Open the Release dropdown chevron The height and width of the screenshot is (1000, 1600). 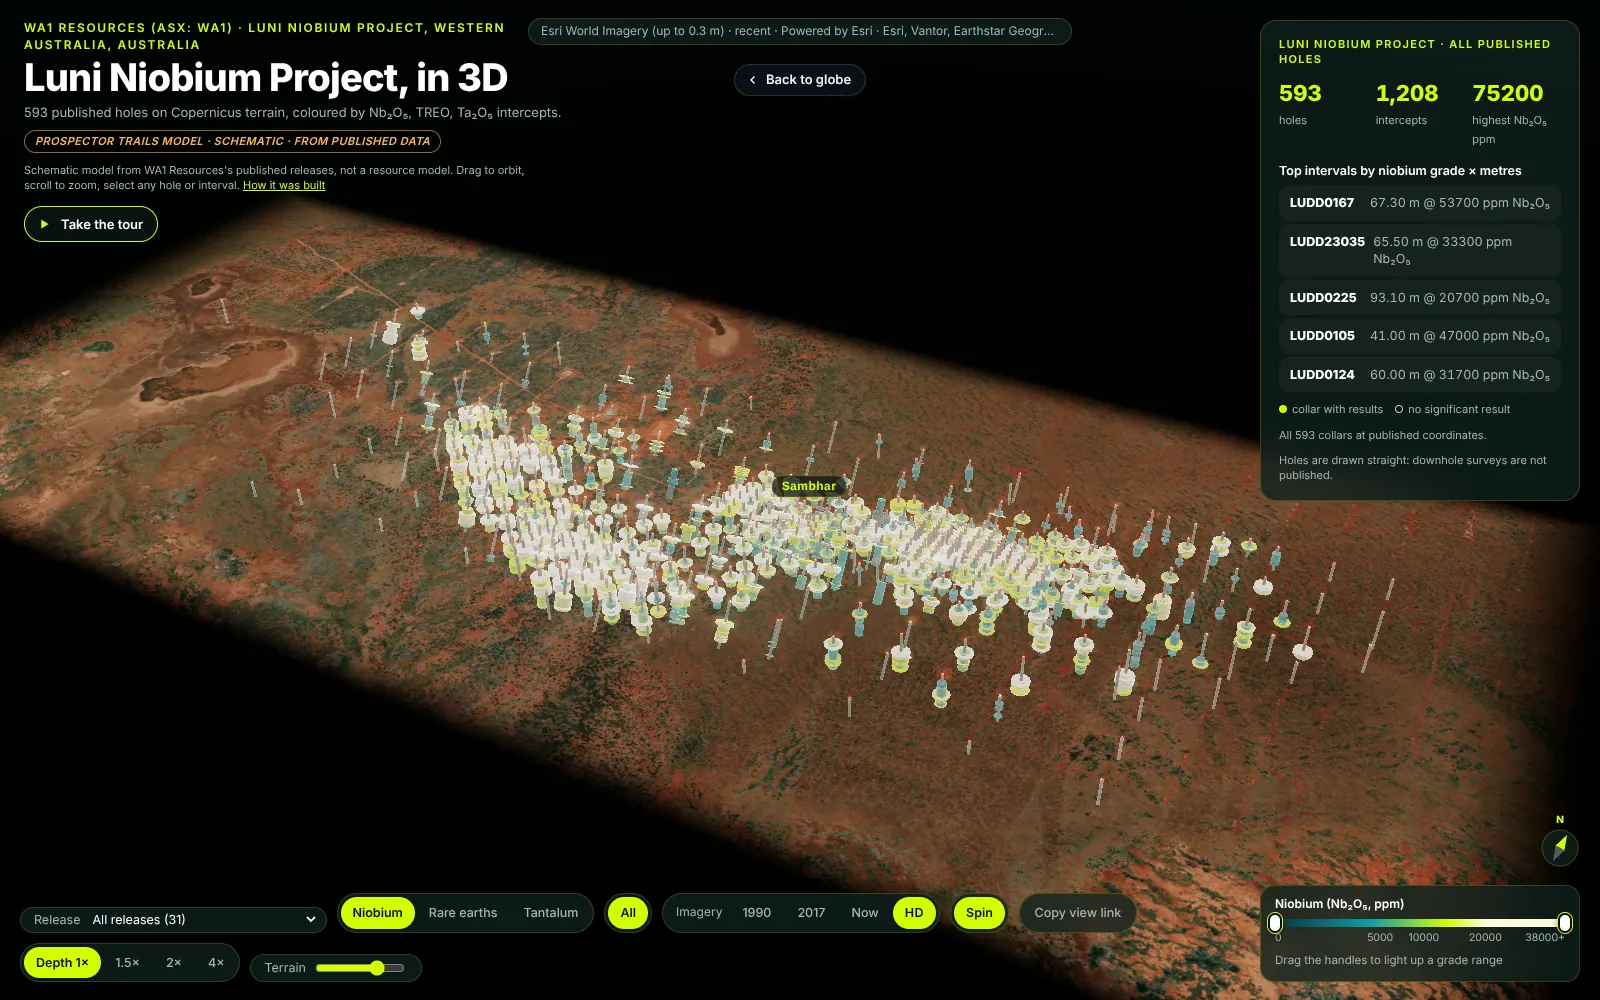coord(311,920)
